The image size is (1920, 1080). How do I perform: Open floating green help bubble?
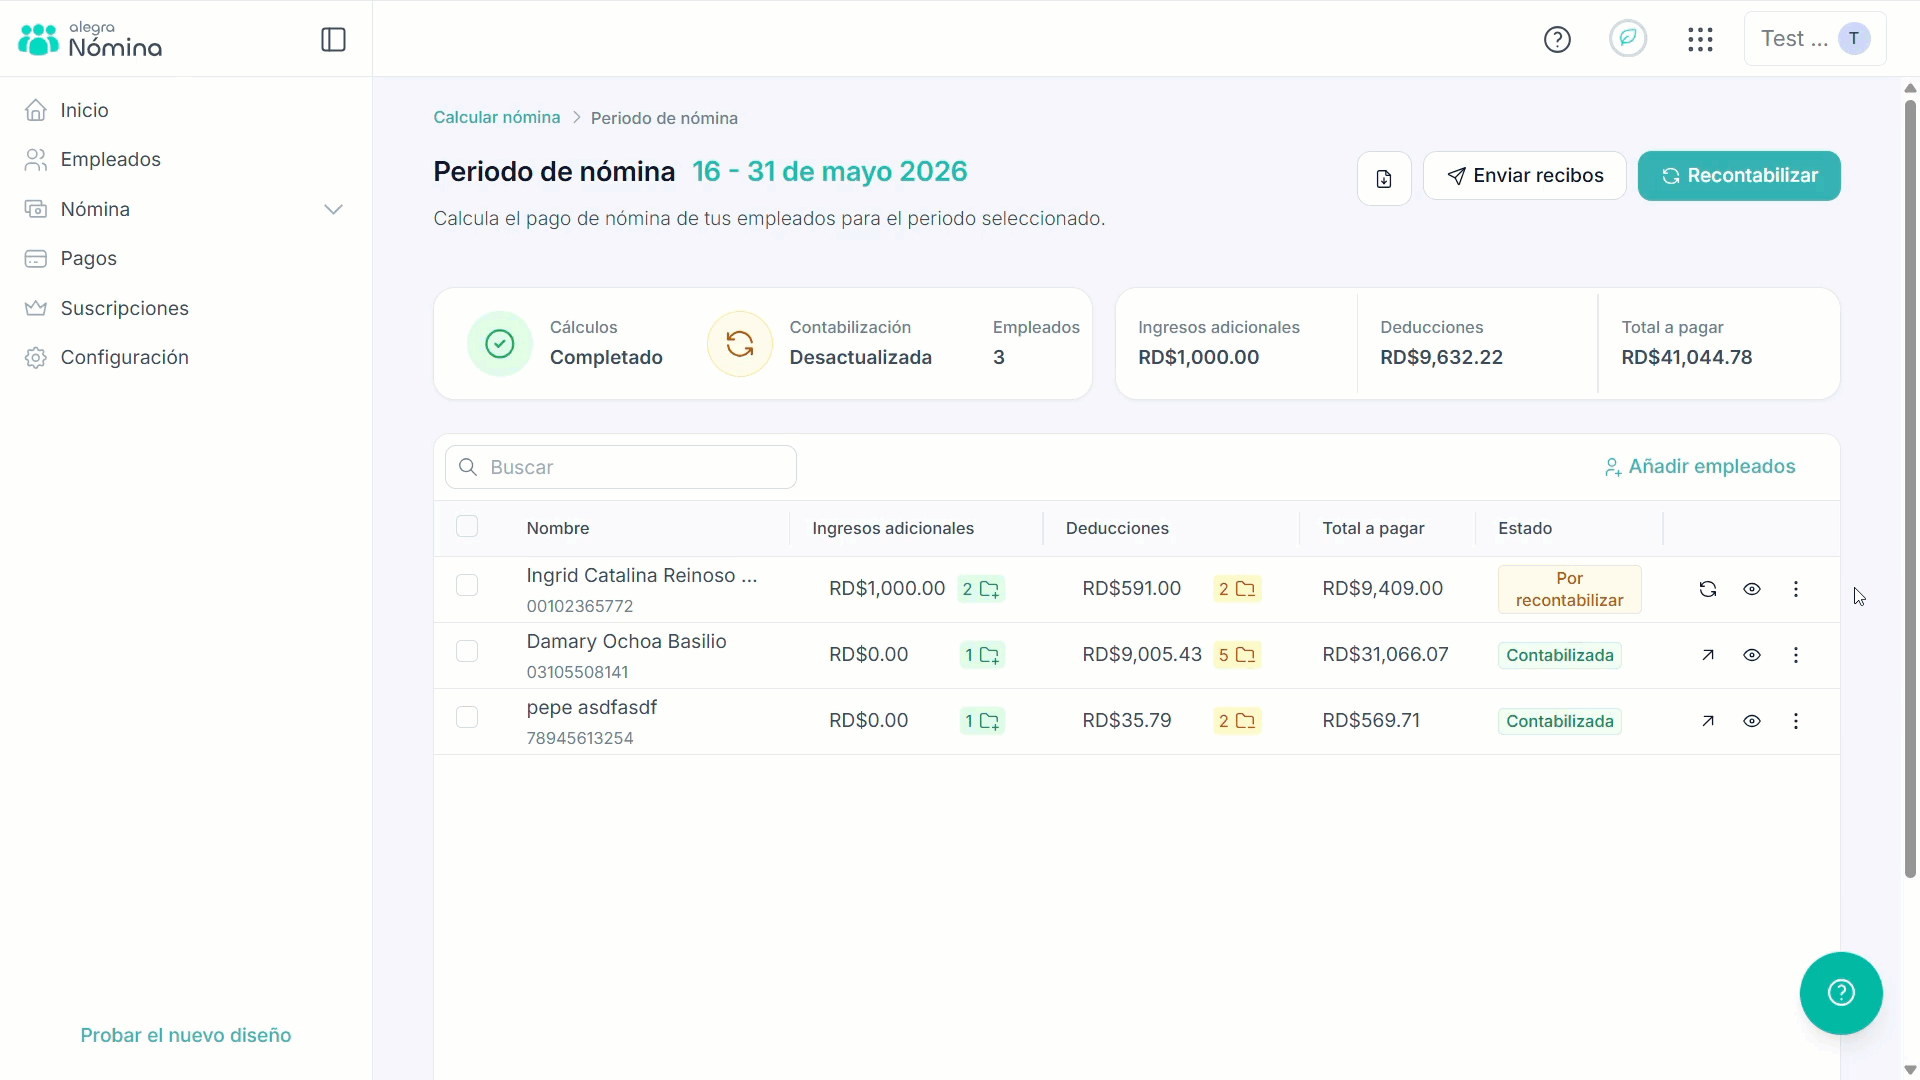1841,993
